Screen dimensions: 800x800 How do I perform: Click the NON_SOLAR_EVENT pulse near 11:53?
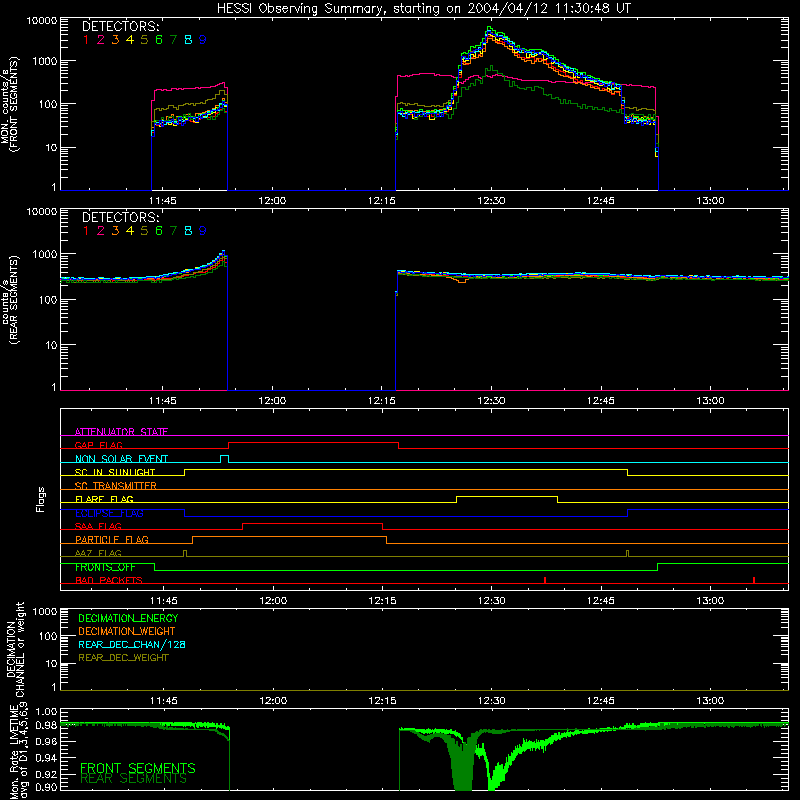coord(224,459)
